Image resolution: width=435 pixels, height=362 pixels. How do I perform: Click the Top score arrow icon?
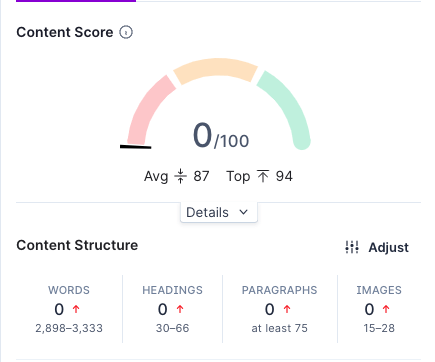point(263,176)
